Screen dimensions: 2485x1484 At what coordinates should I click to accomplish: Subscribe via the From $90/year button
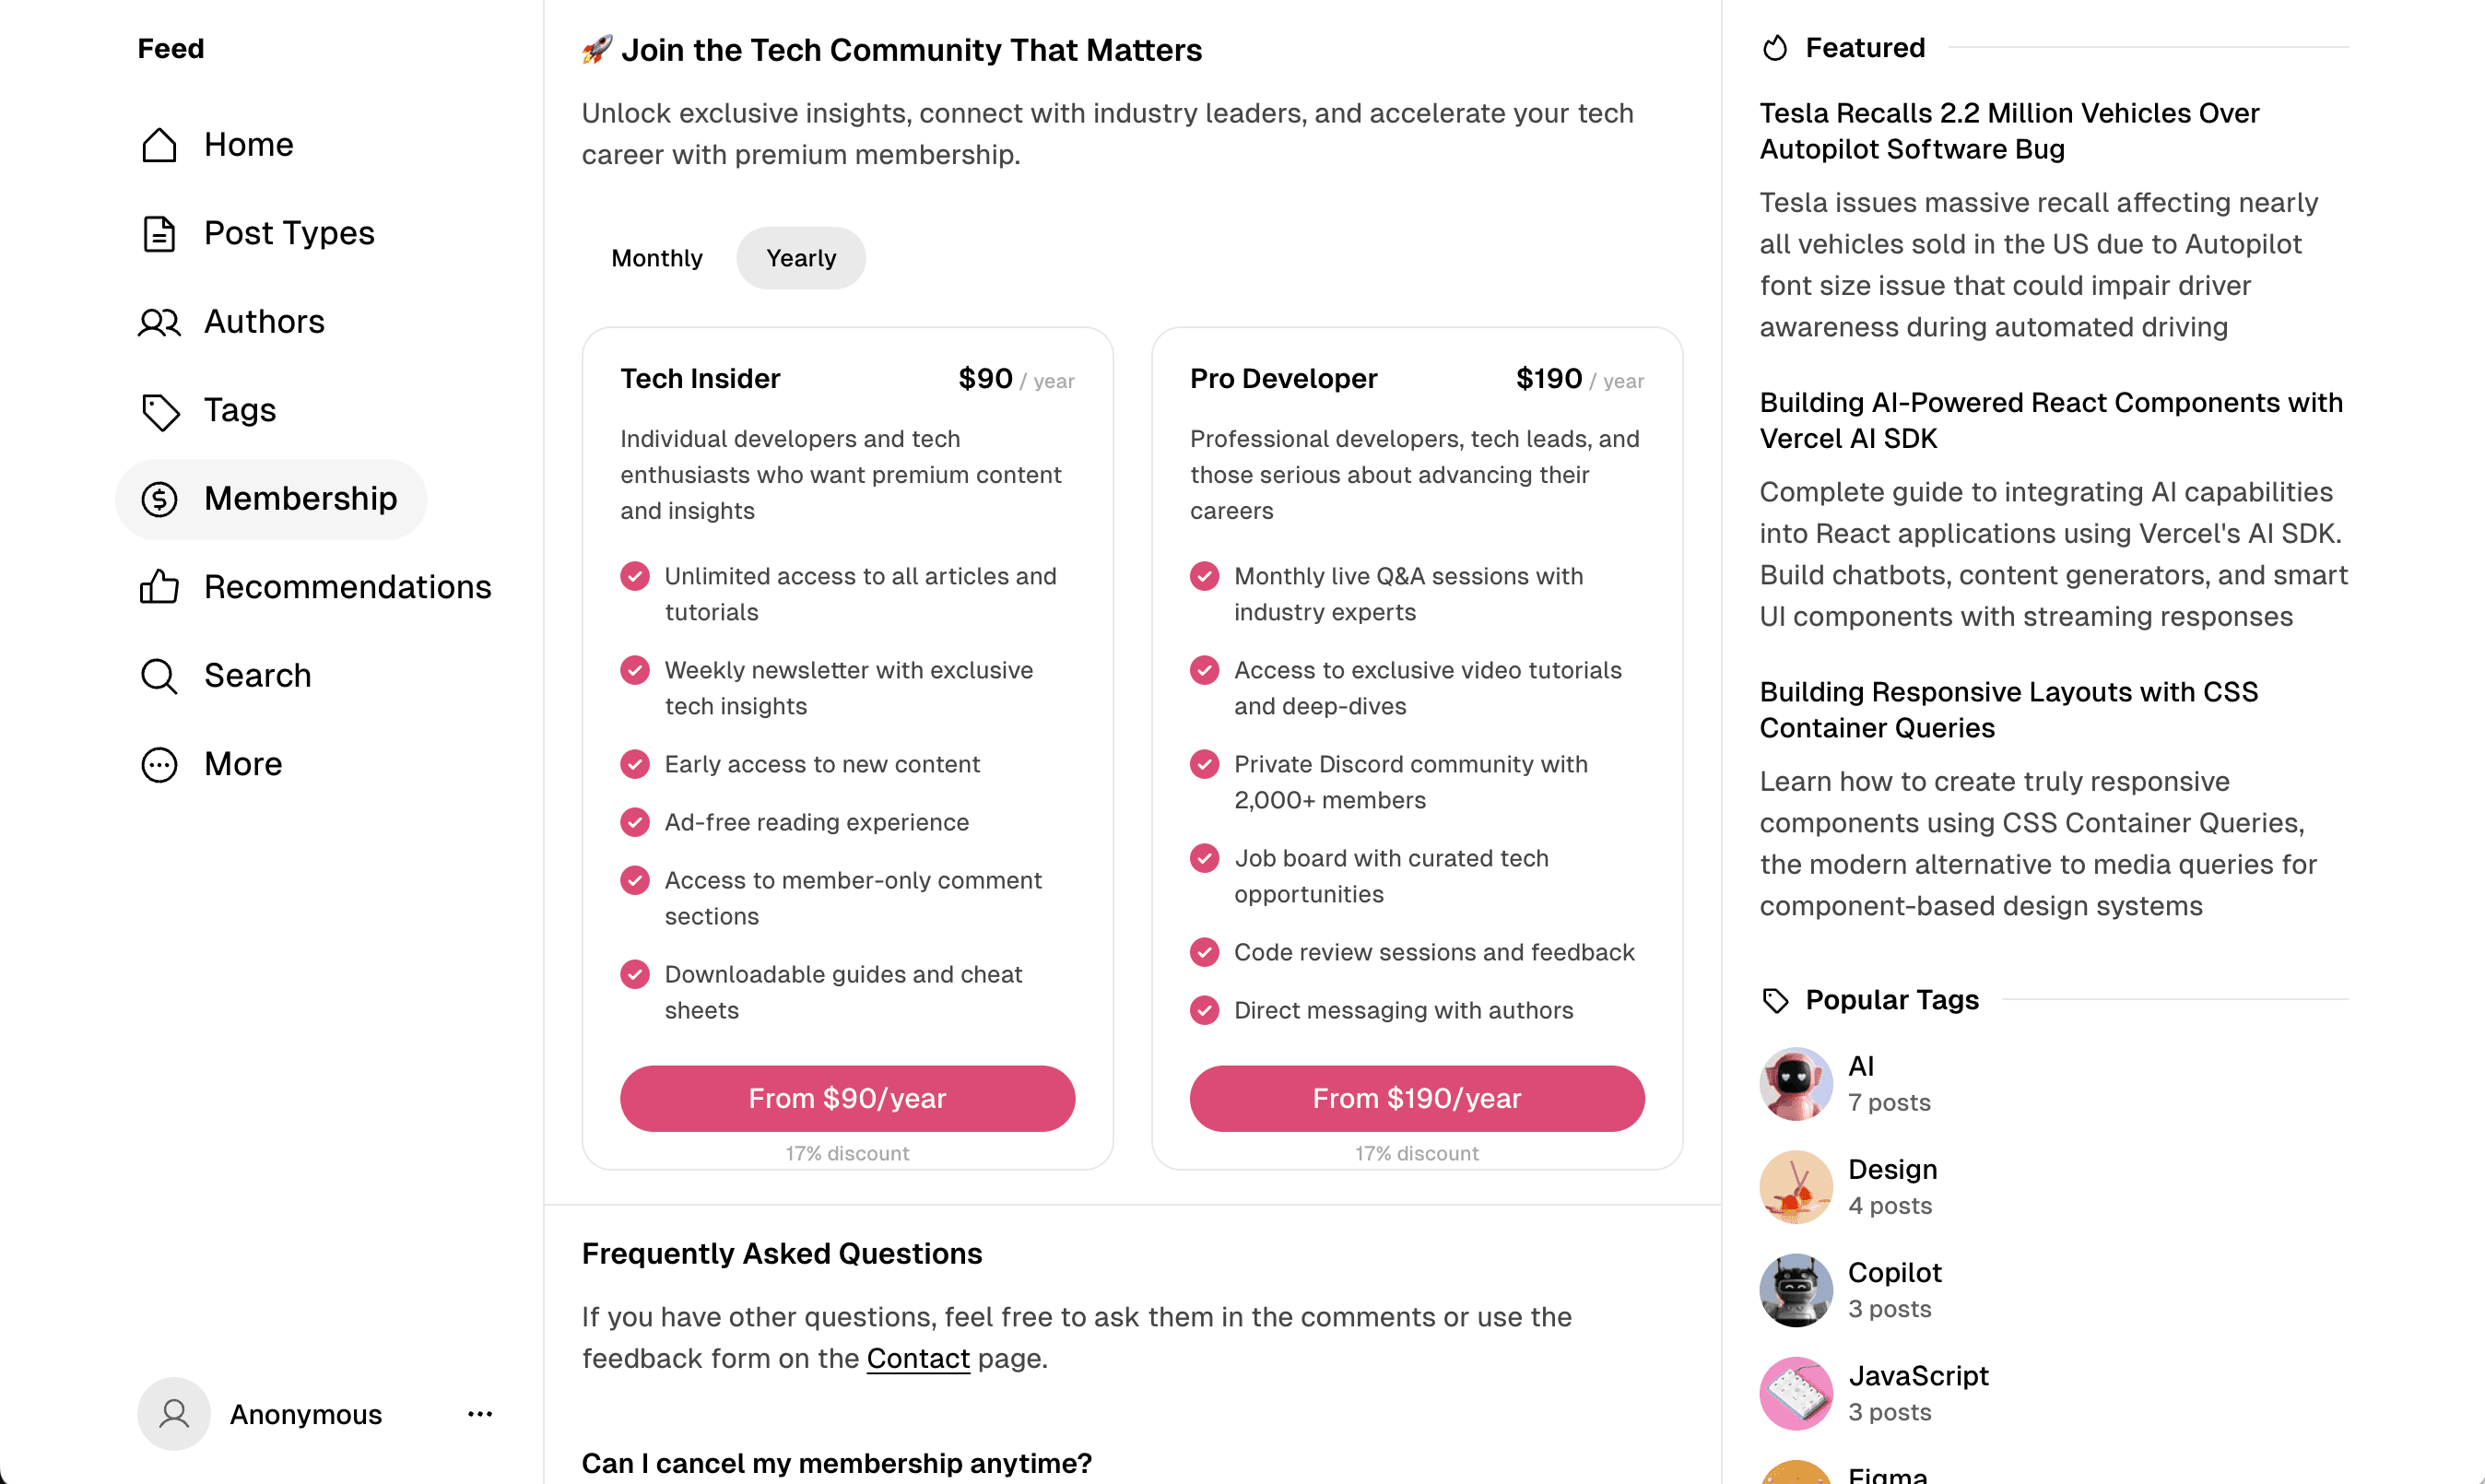click(847, 1098)
